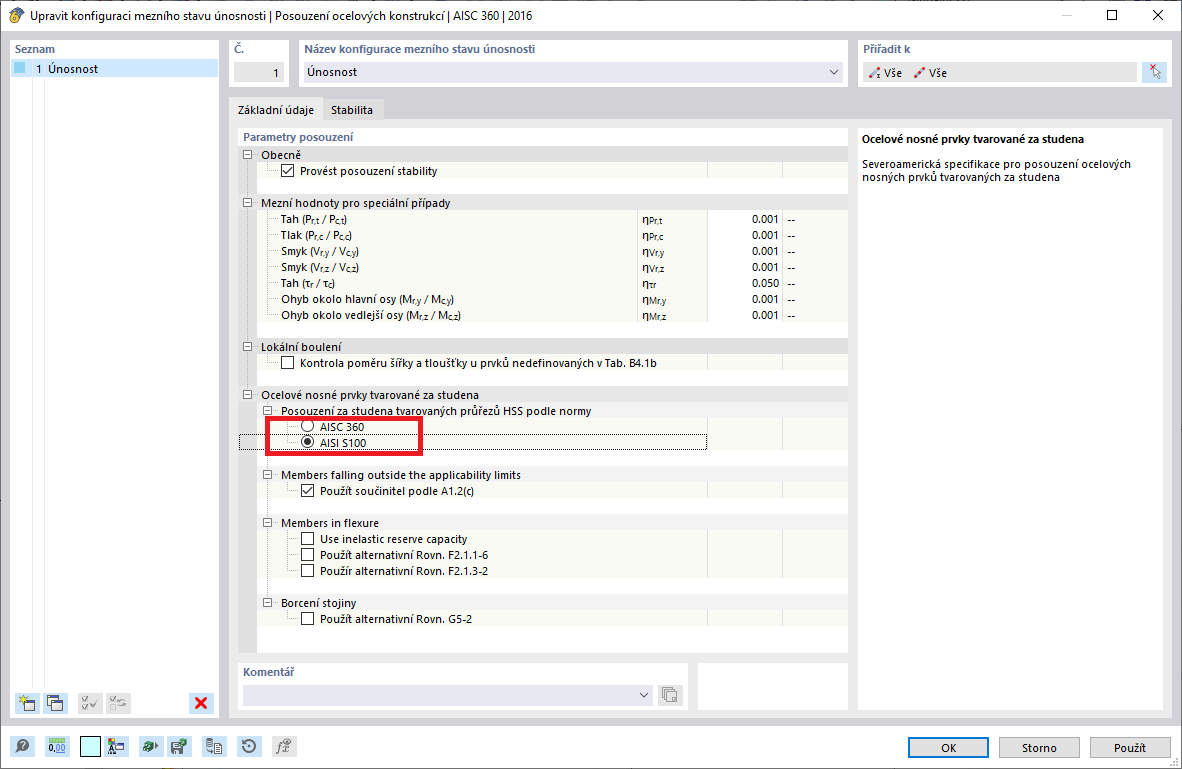Open the help tool in the bottom toolbar
The width and height of the screenshot is (1182, 769).
pyautogui.click(x=21, y=746)
